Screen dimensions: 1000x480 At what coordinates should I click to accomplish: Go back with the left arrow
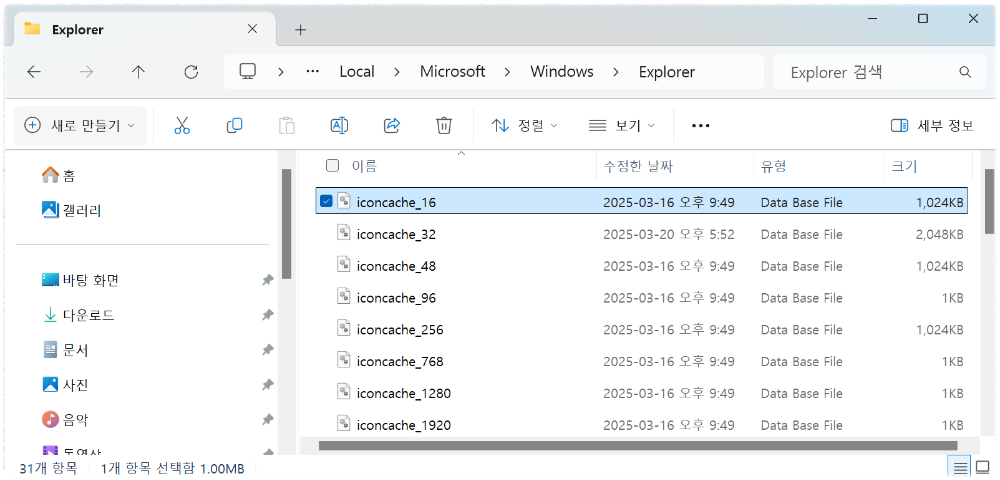[x=34, y=72]
